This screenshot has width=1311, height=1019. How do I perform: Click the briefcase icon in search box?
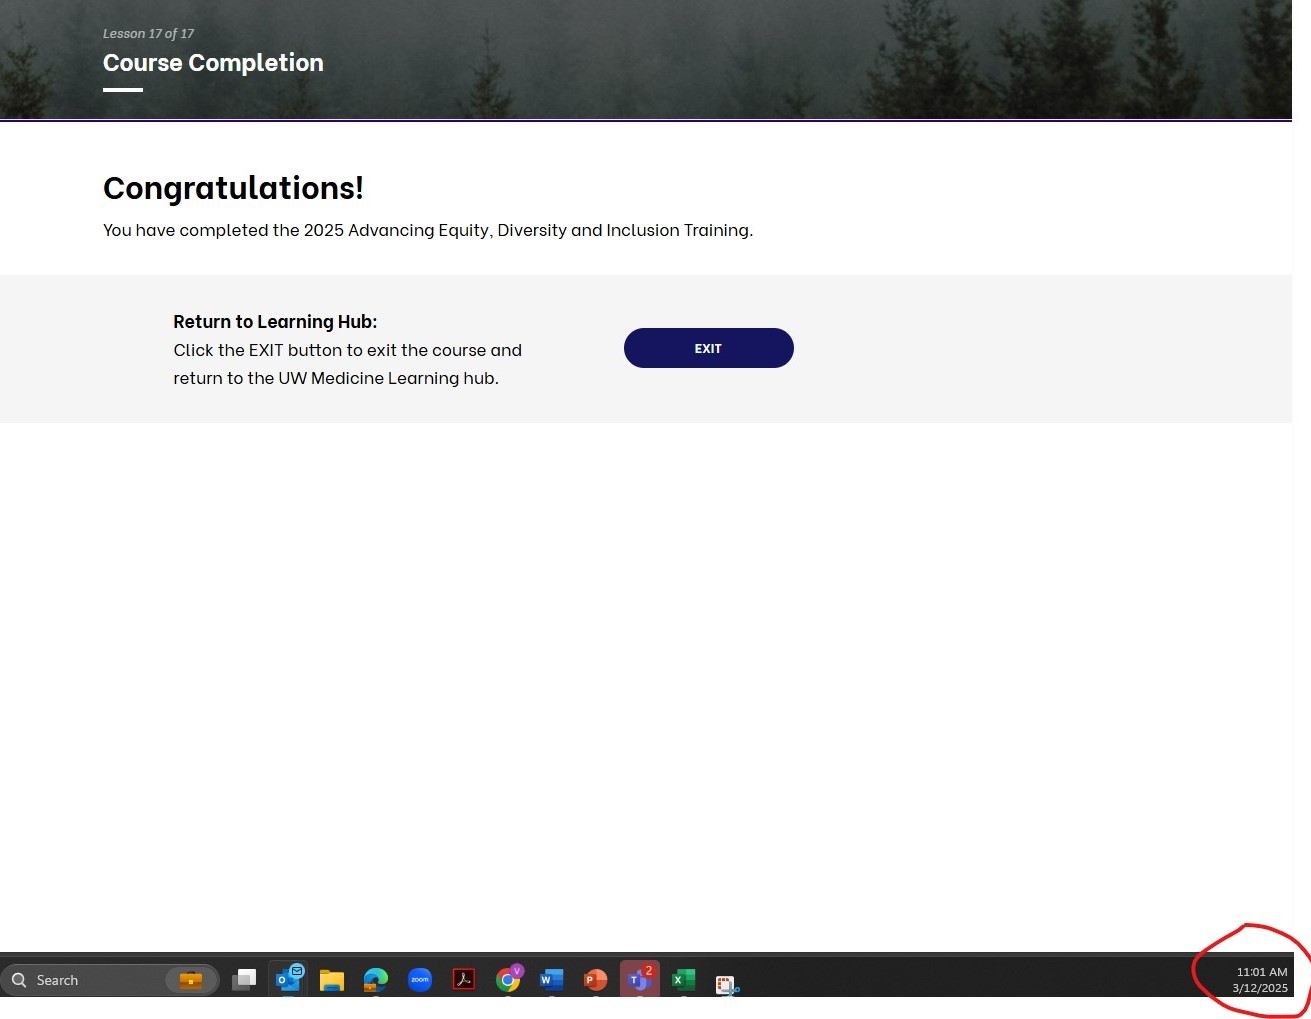[191, 980]
